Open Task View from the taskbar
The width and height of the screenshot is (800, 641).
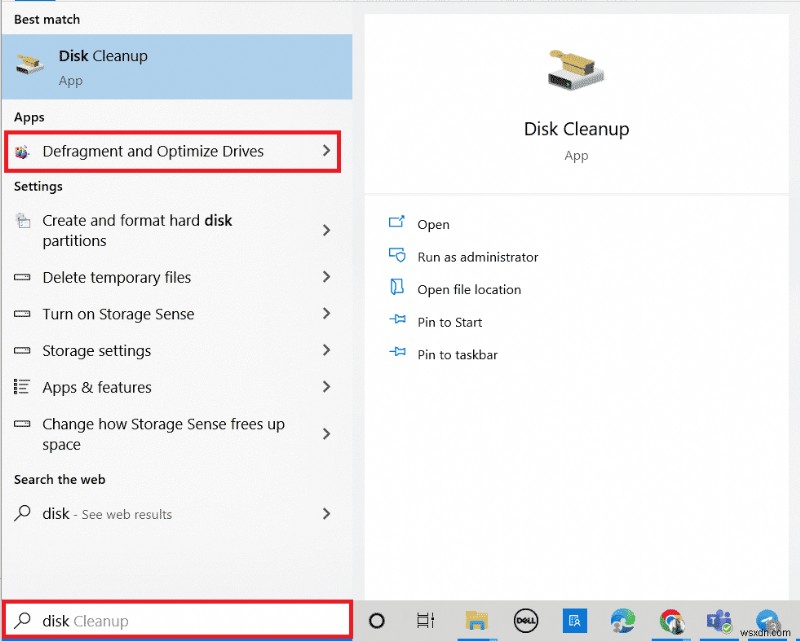point(425,621)
